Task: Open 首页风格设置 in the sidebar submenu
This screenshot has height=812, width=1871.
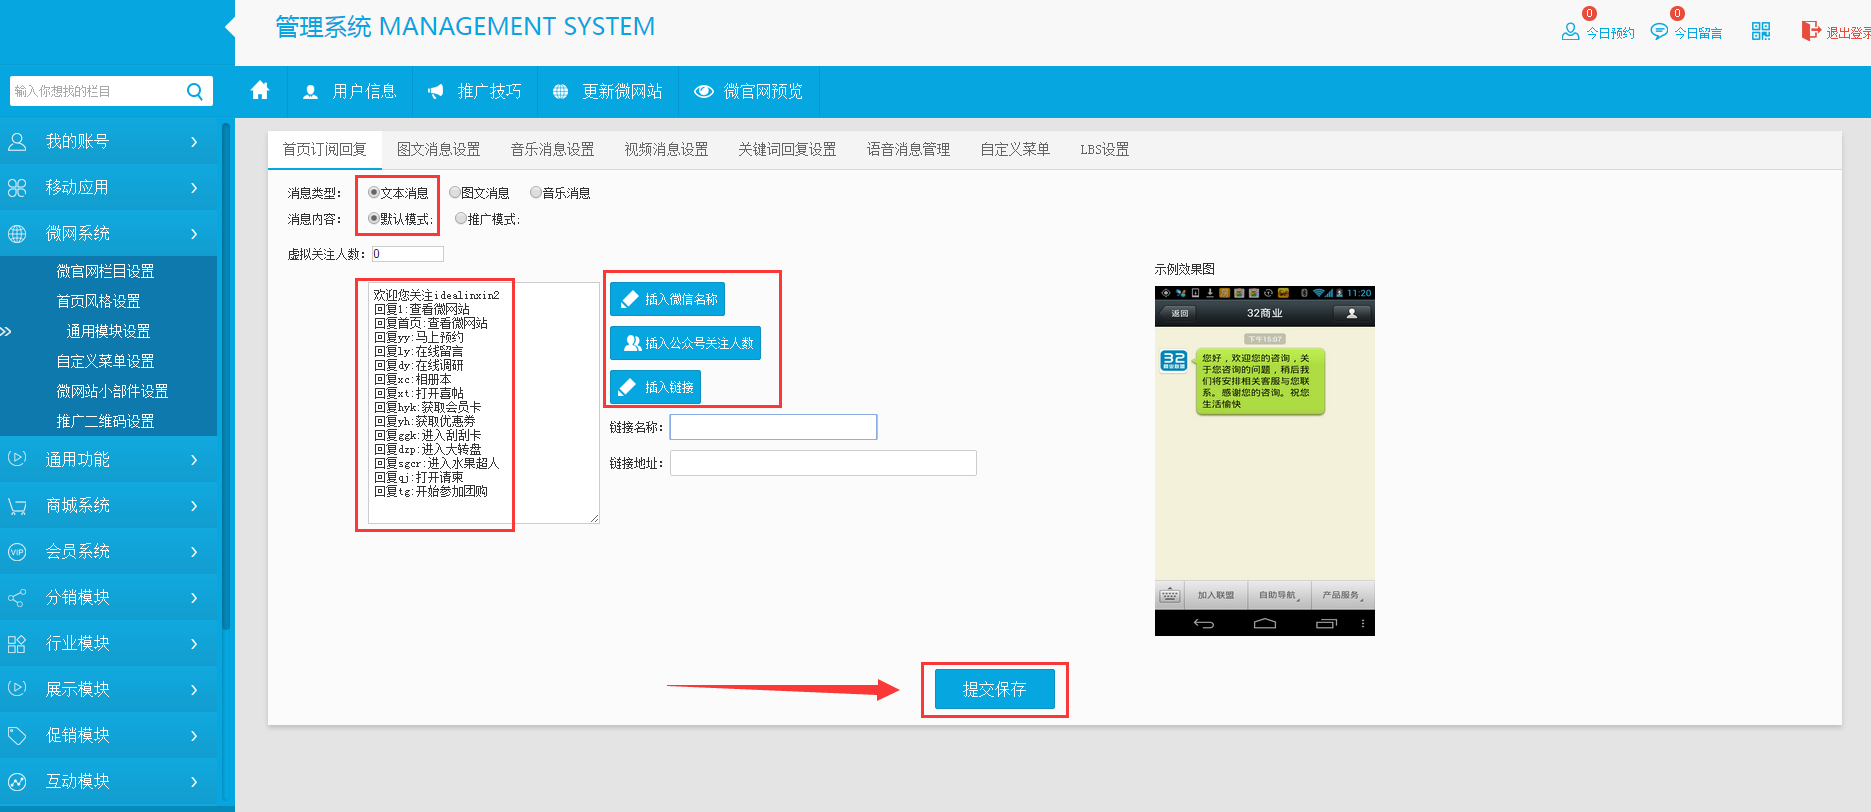Action: pos(98,301)
